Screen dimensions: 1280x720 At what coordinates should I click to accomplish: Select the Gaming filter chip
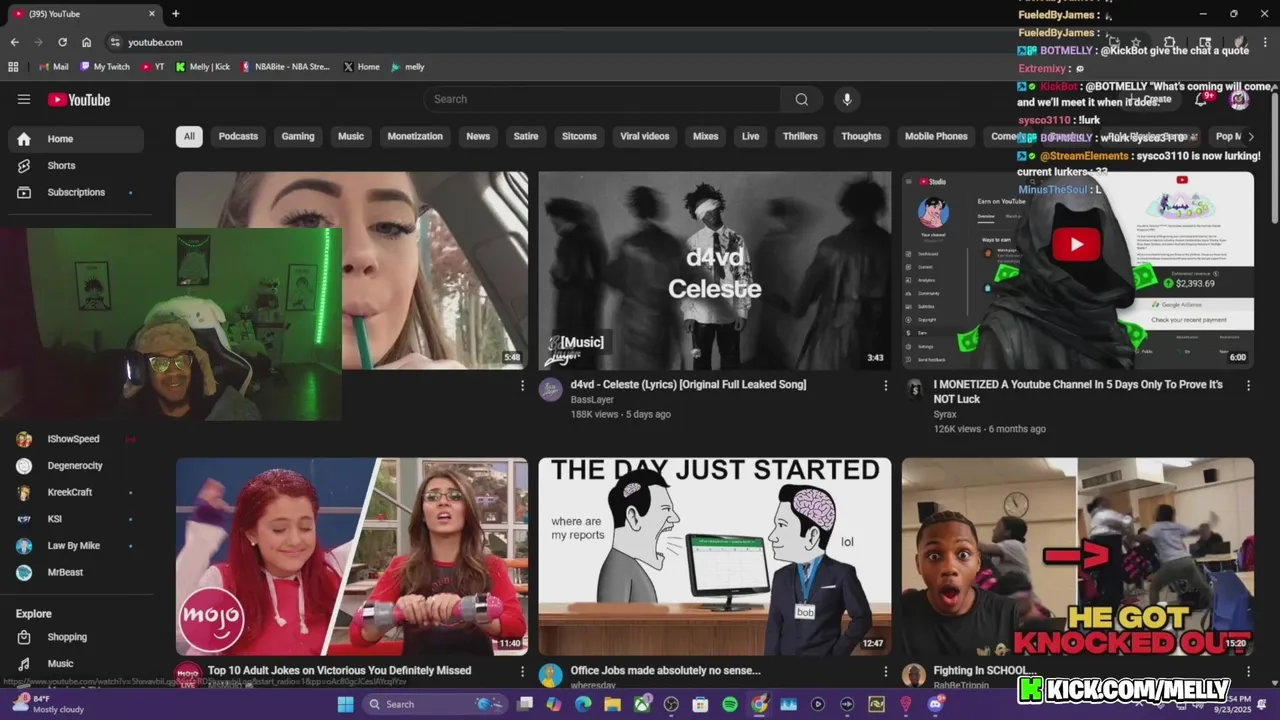tap(298, 136)
